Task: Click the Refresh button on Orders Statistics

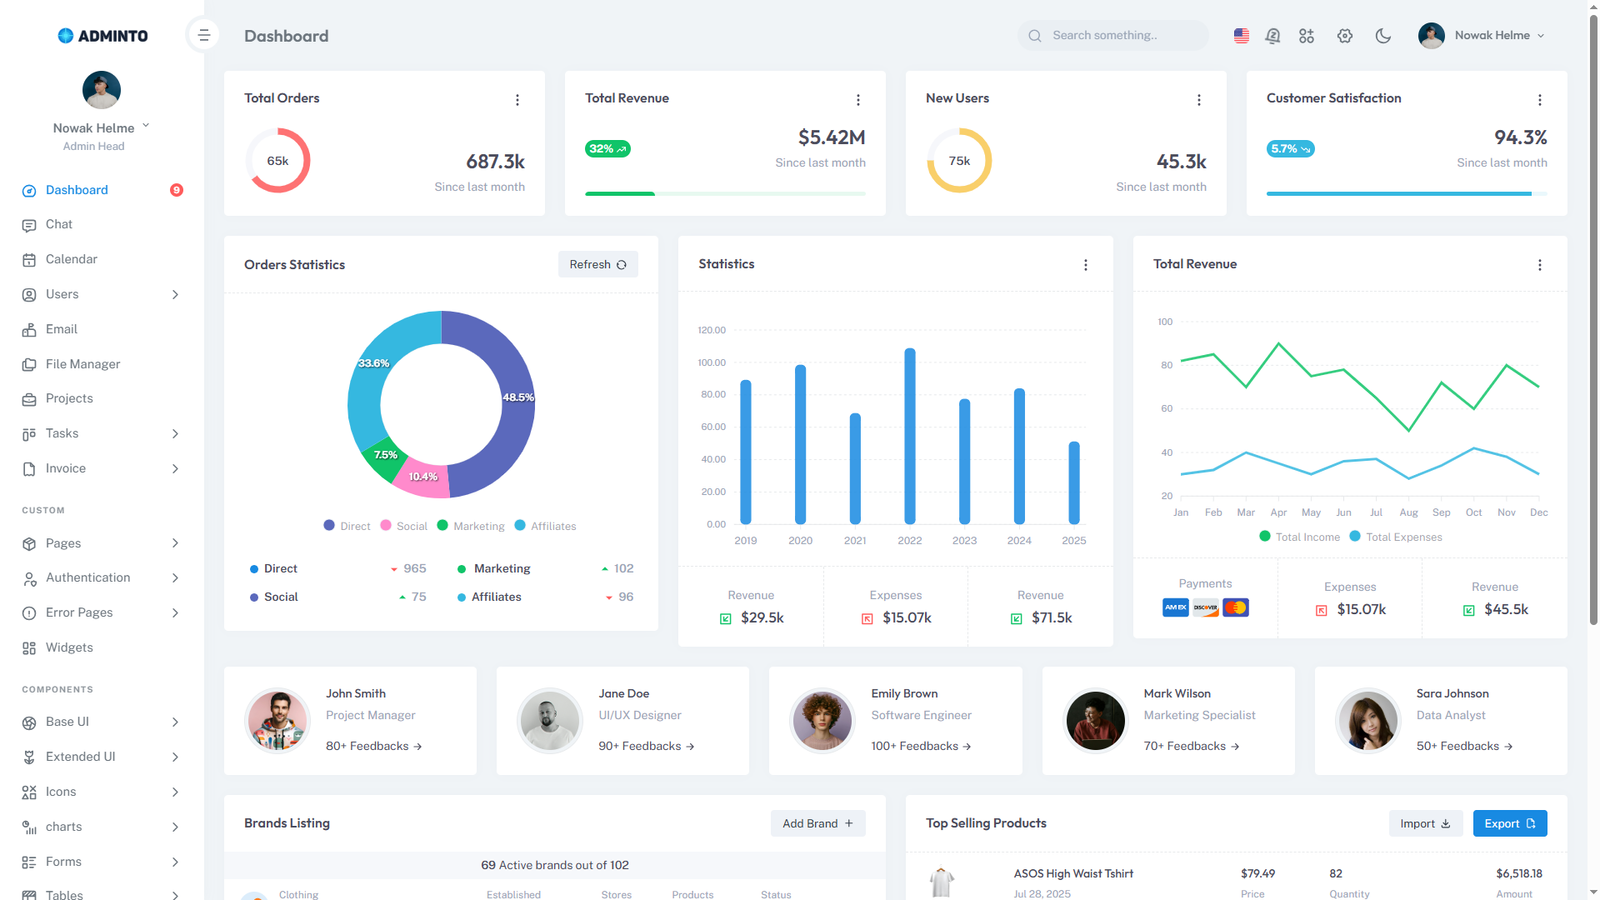Action: 597,265
